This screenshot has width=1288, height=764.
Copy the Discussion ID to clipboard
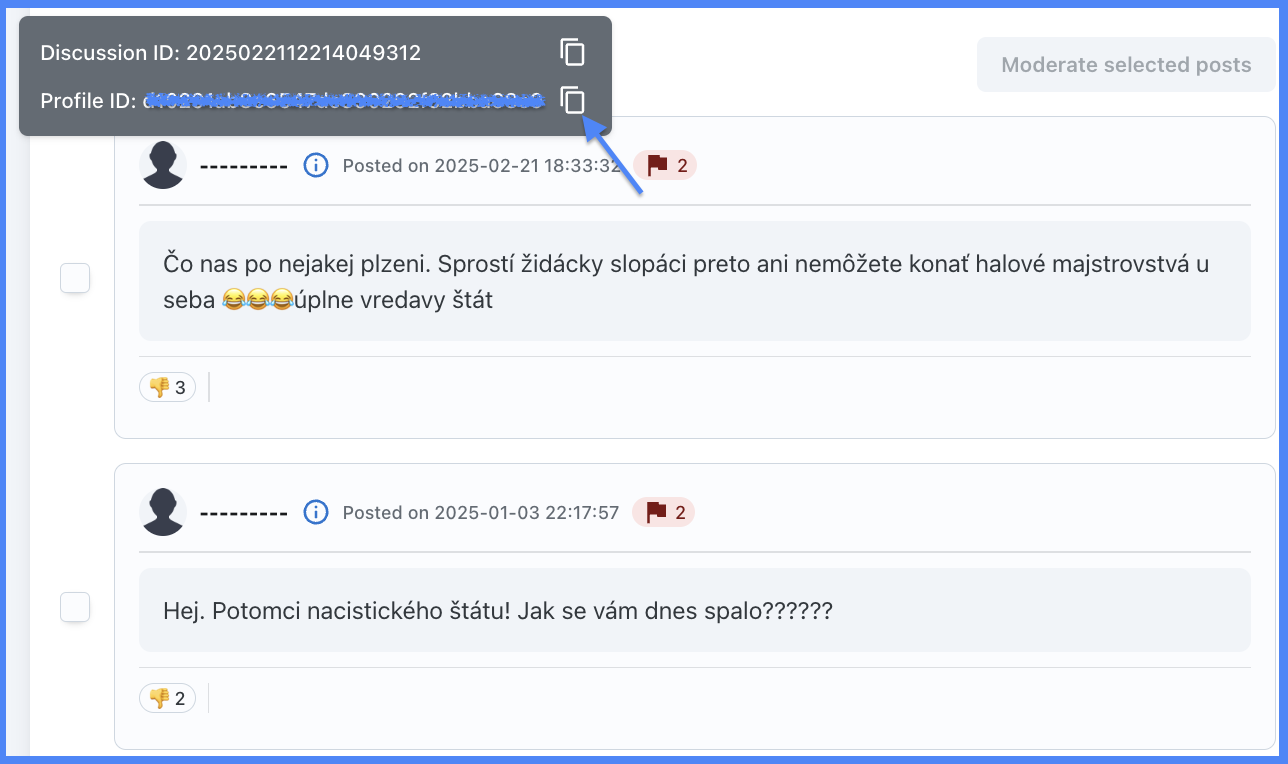click(572, 52)
